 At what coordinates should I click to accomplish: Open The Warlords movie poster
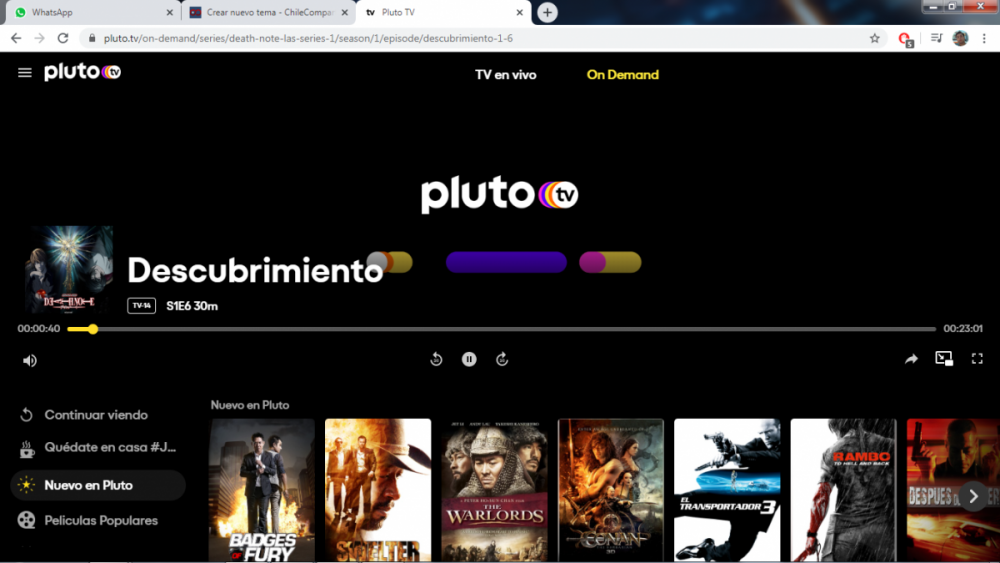click(x=494, y=490)
